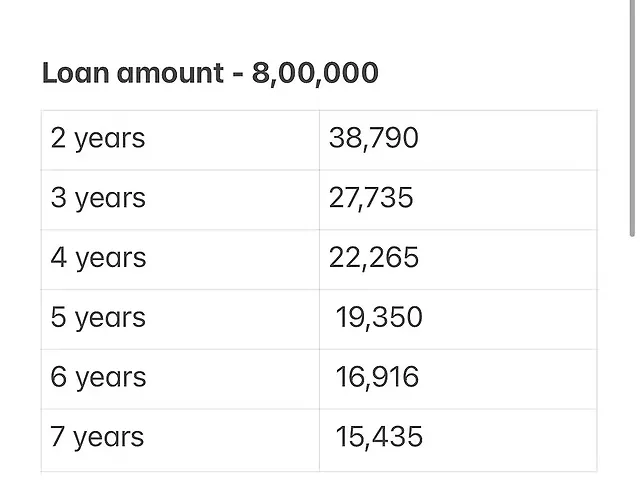Select the 27,735 amount cell
Screen dimensions: 640x480
coord(458,200)
